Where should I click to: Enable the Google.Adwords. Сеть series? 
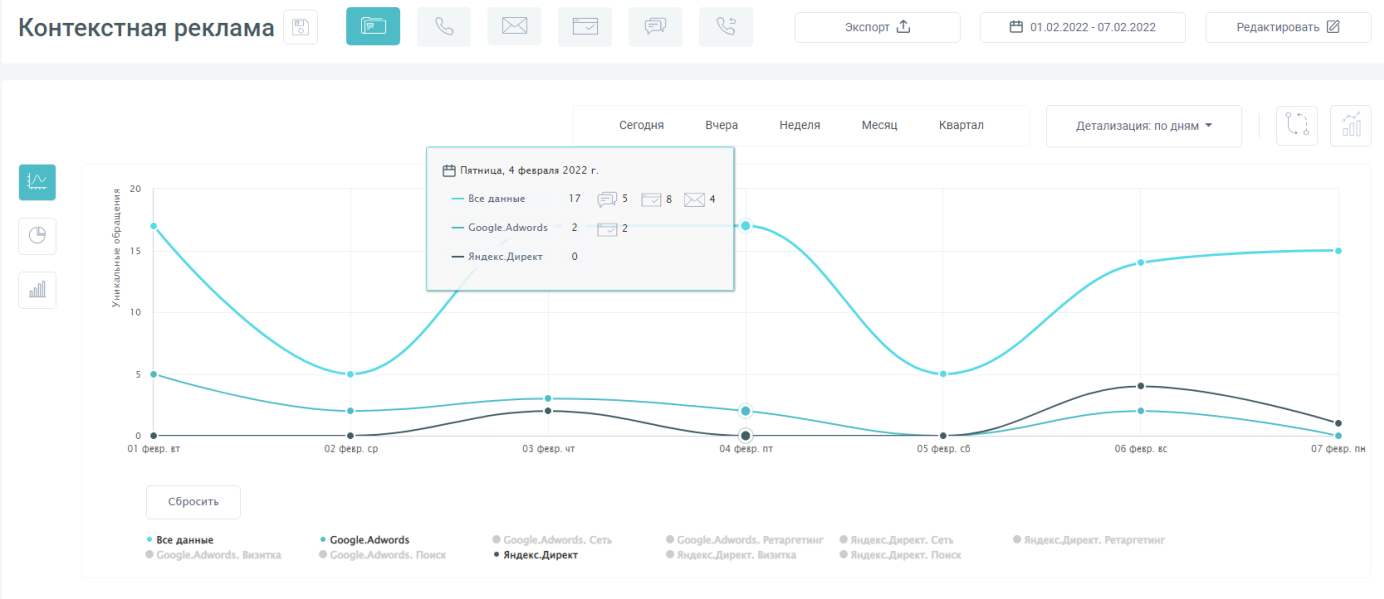tap(552, 540)
